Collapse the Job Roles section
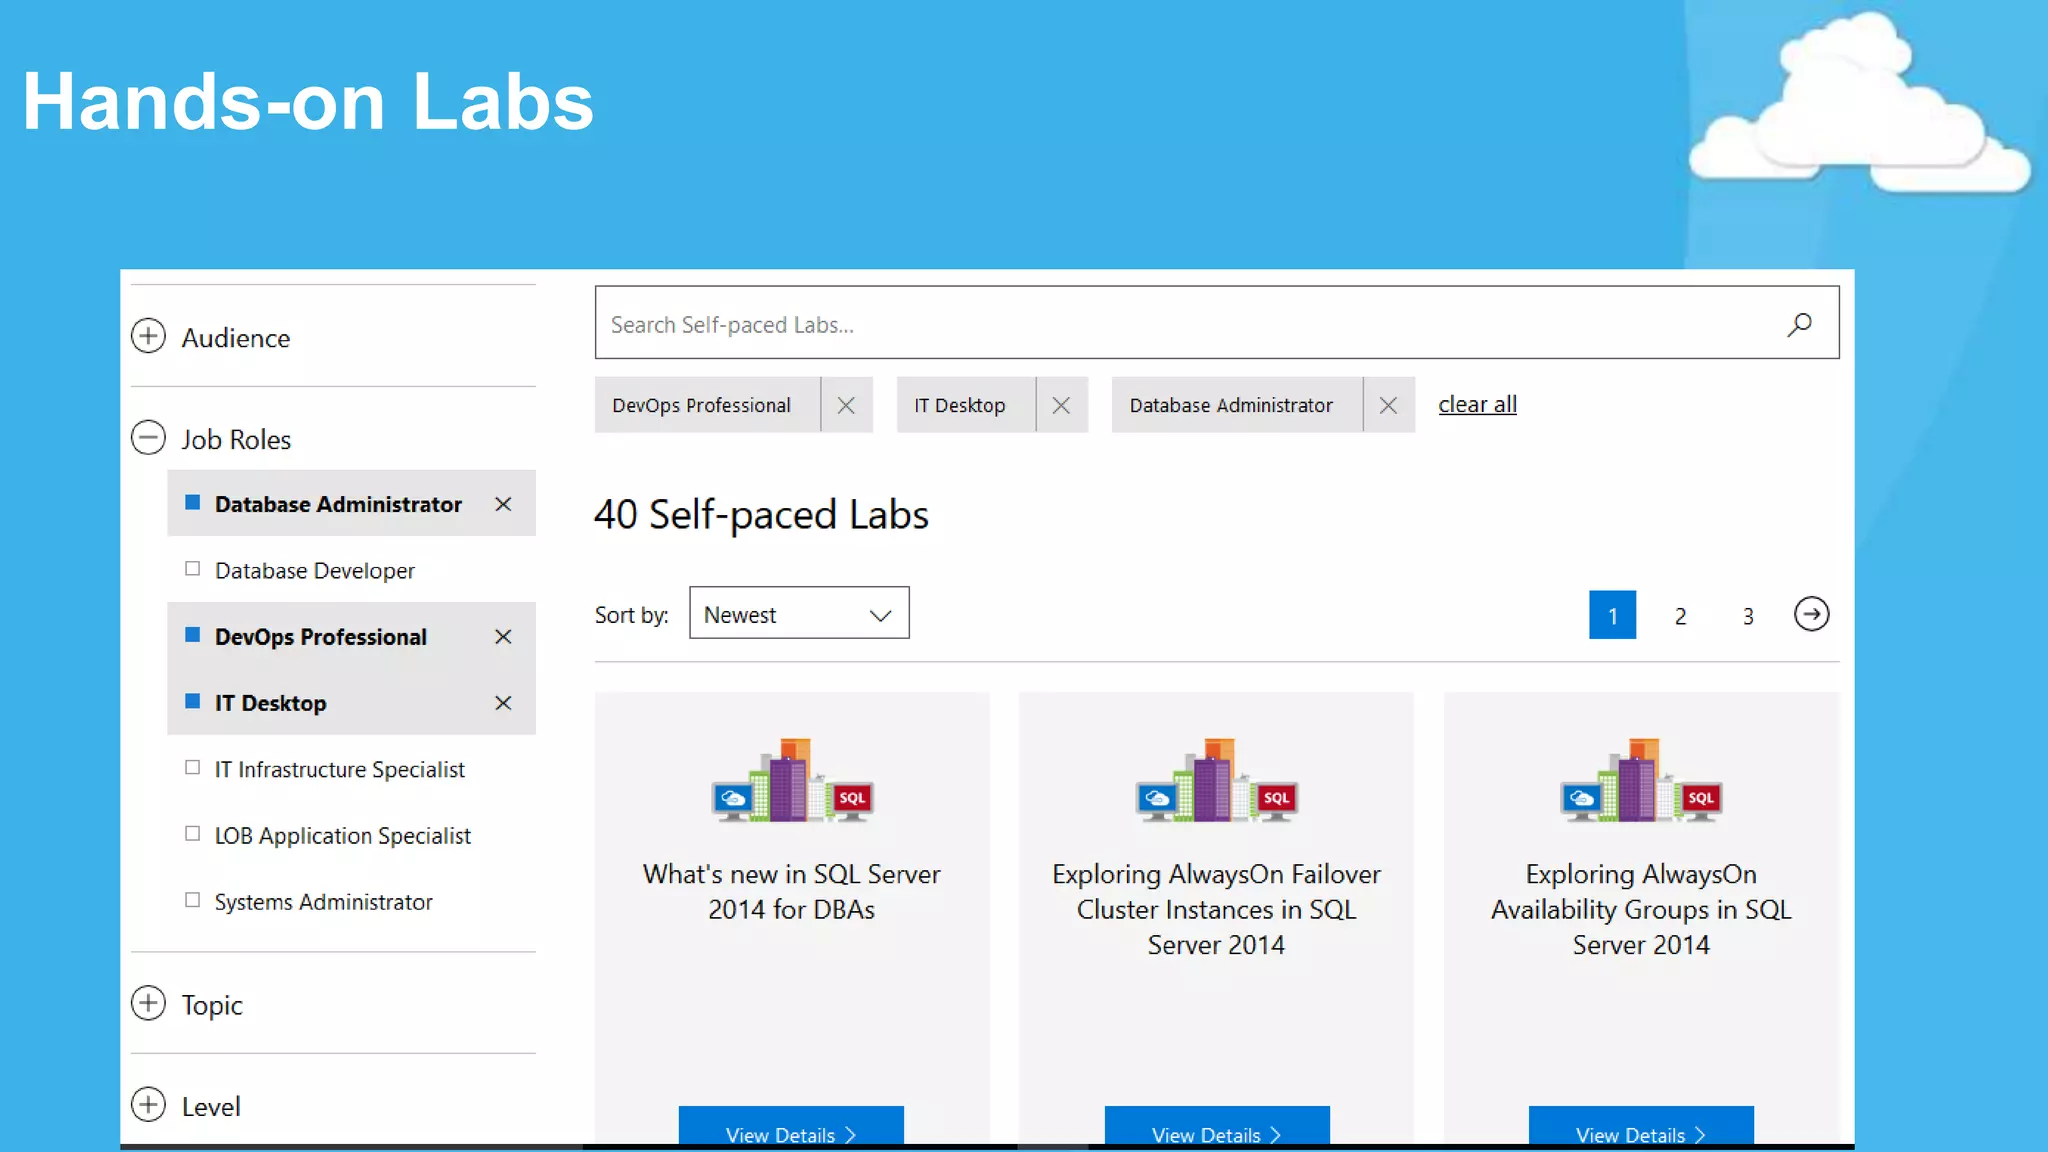The width and height of the screenshot is (2048, 1152). (148, 437)
